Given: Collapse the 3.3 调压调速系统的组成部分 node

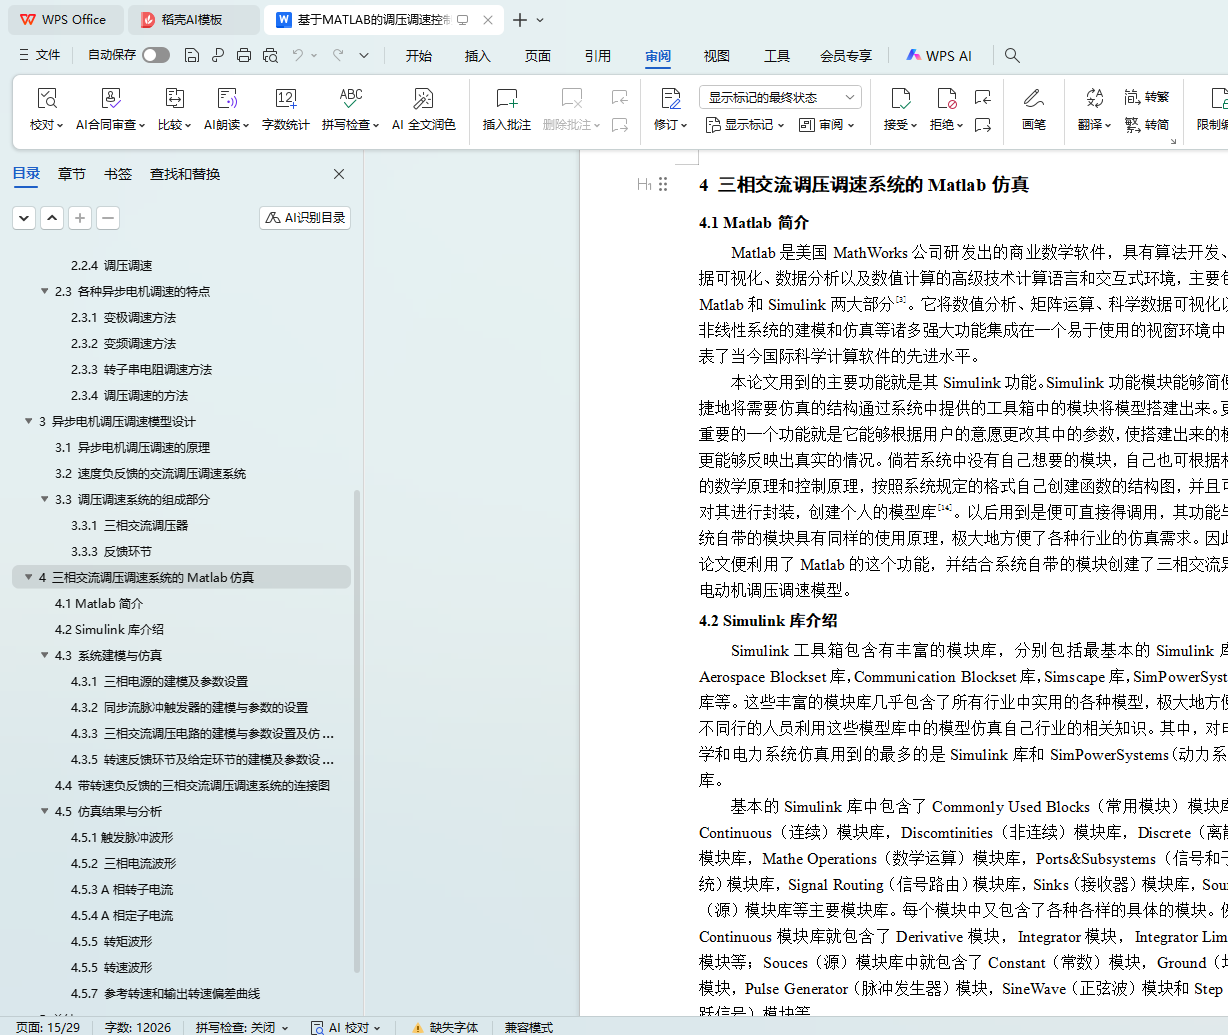Looking at the screenshot, I should point(45,499).
